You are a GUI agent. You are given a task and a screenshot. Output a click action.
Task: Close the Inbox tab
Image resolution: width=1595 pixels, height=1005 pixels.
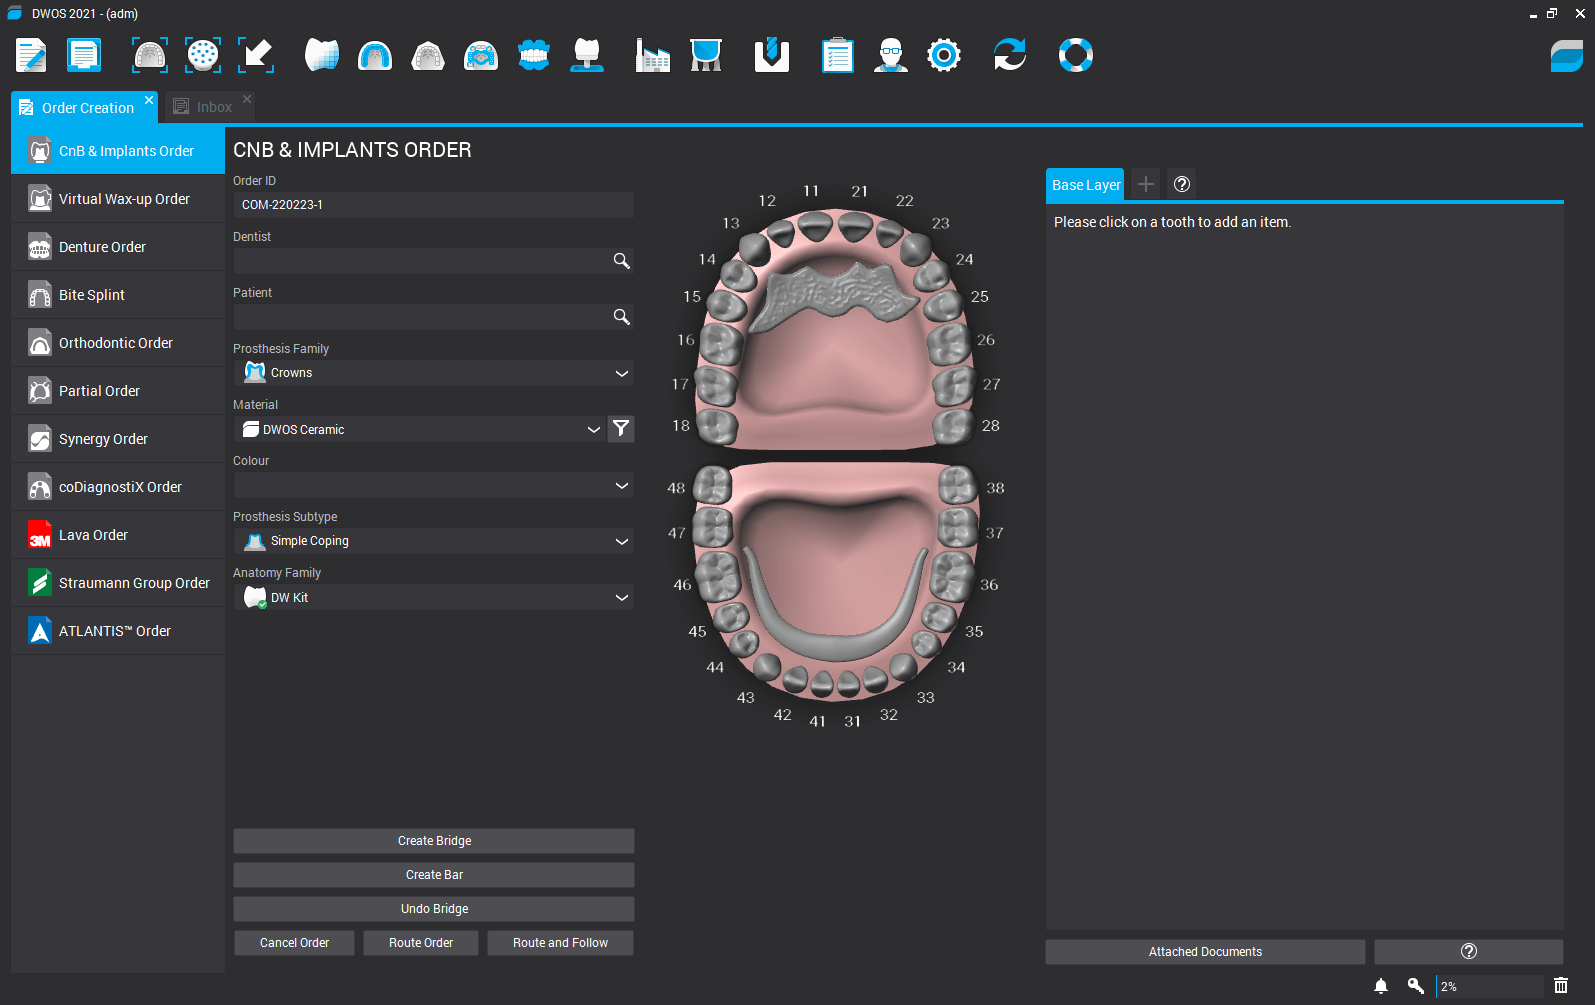coord(247,99)
